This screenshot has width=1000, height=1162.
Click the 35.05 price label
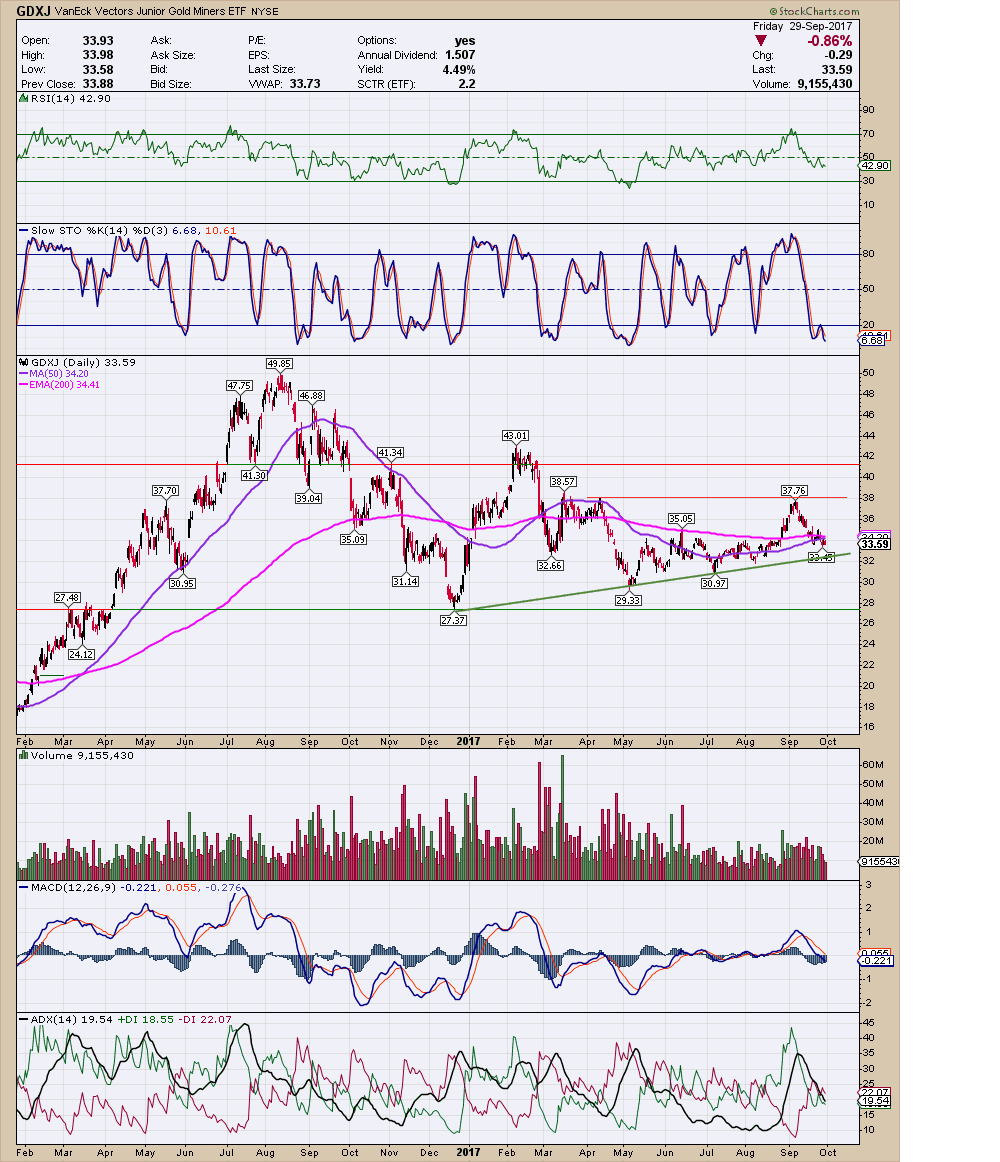coord(681,519)
